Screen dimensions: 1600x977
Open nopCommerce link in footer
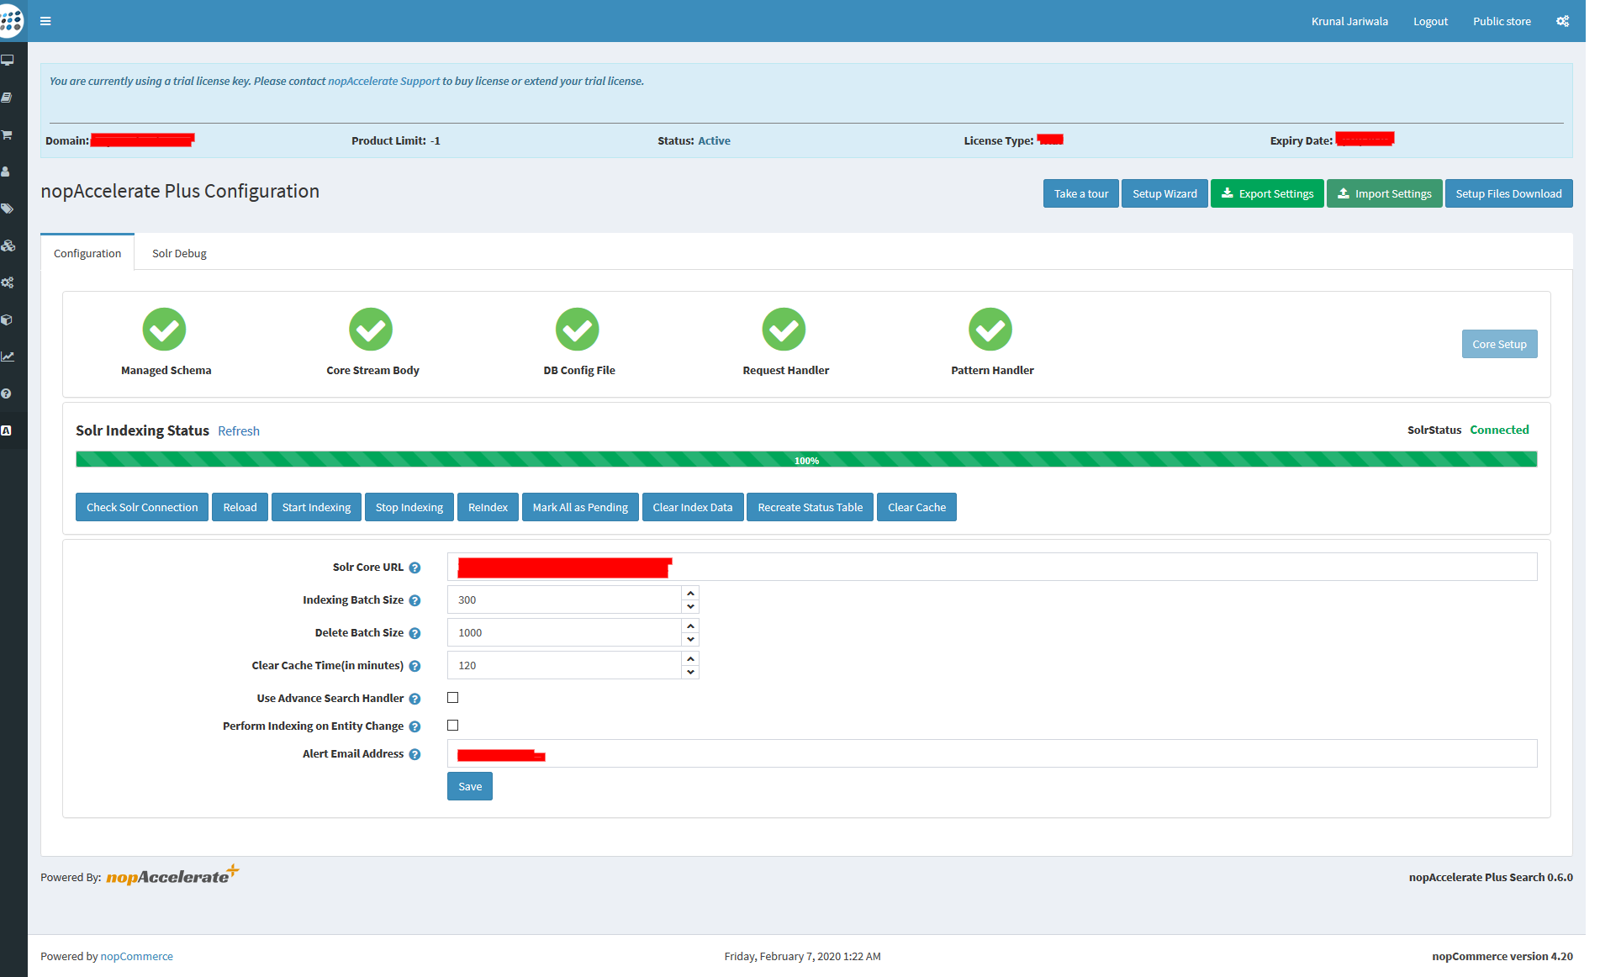click(137, 957)
